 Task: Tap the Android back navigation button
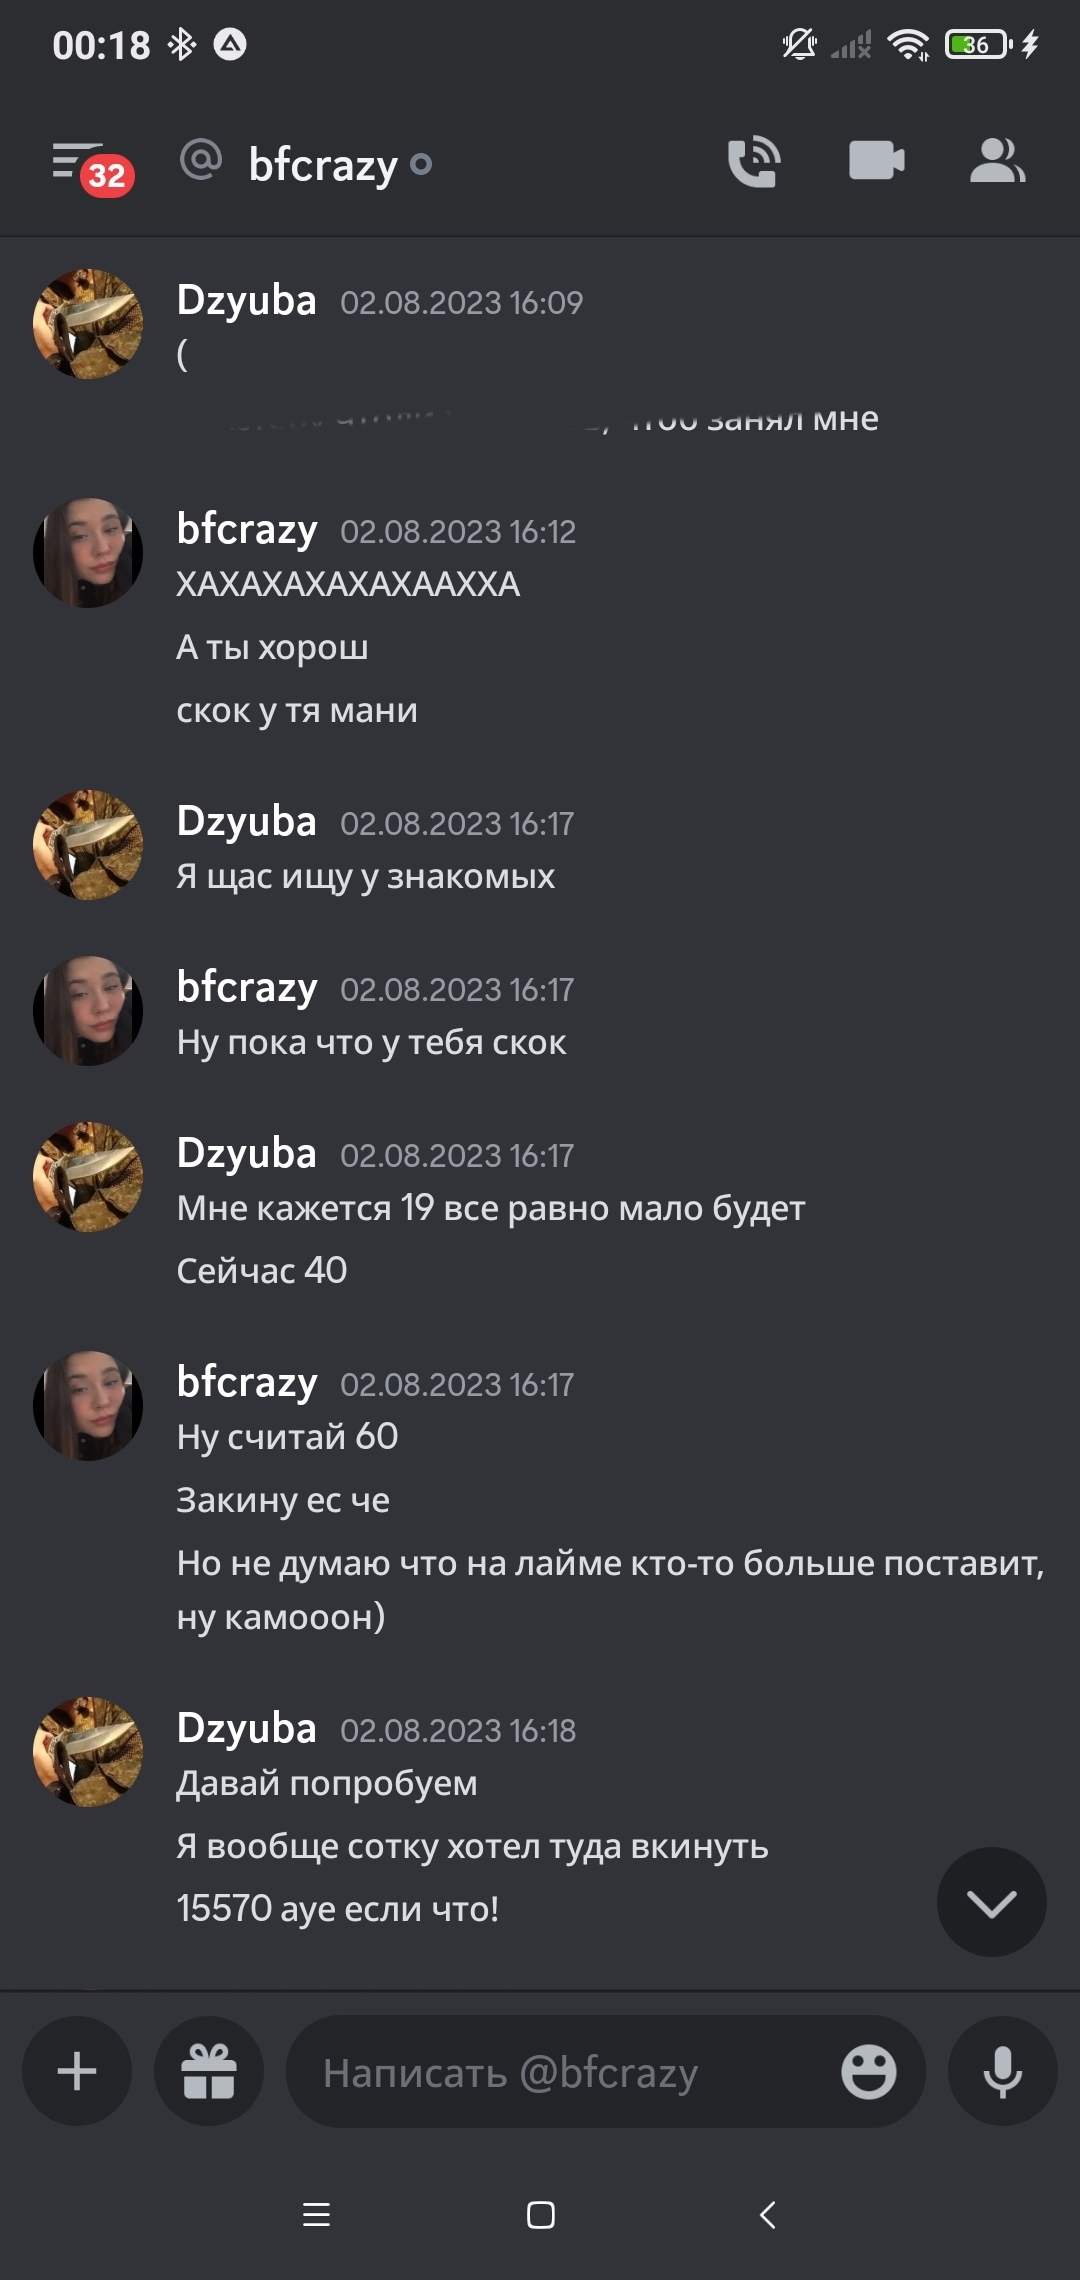click(767, 2215)
